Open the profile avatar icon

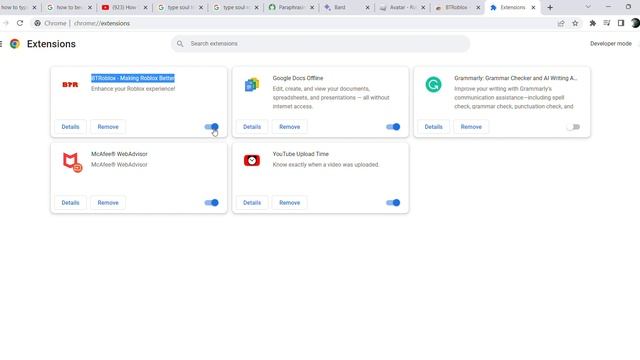coord(635,23)
